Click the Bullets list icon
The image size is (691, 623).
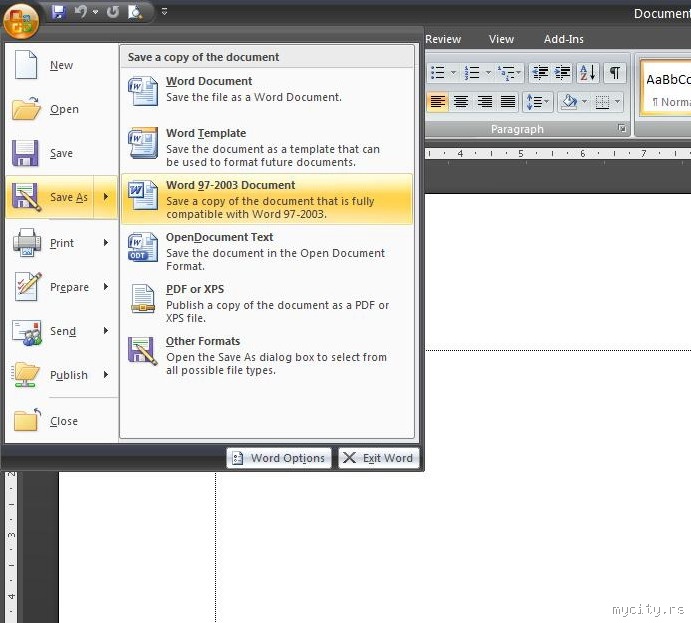point(438,73)
